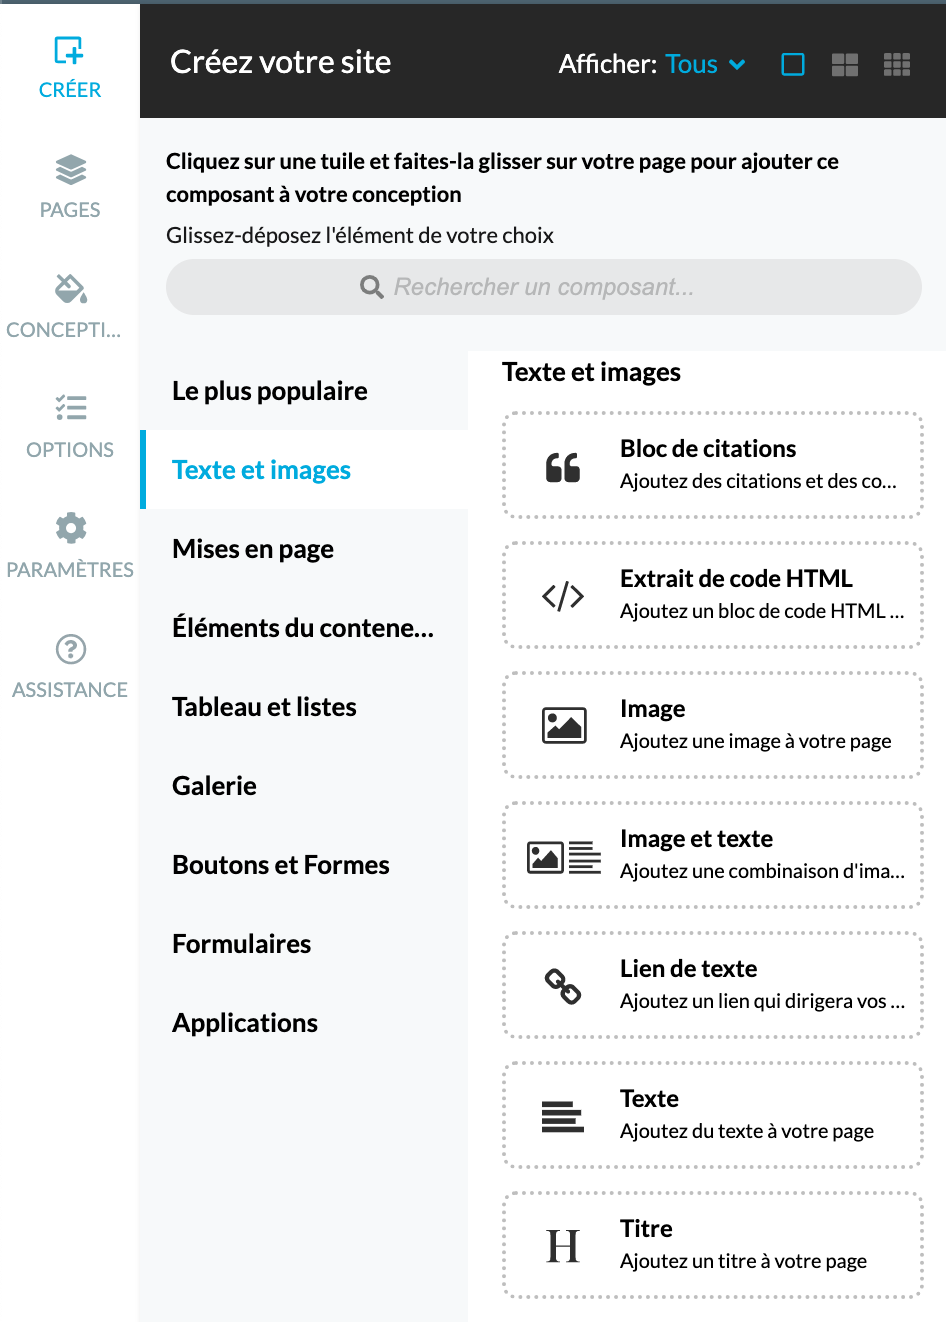This screenshot has width=946, height=1322.
Task: Switch display to the dense grid view
Action: point(897,64)
